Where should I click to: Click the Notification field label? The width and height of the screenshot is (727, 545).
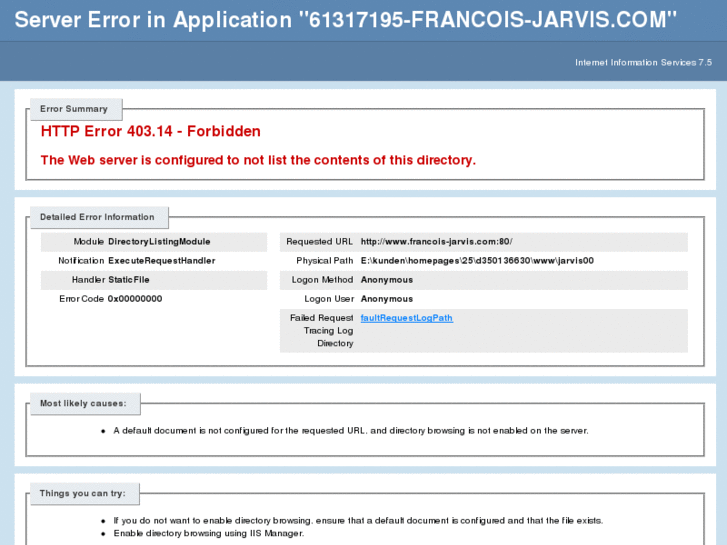point(81,261)
